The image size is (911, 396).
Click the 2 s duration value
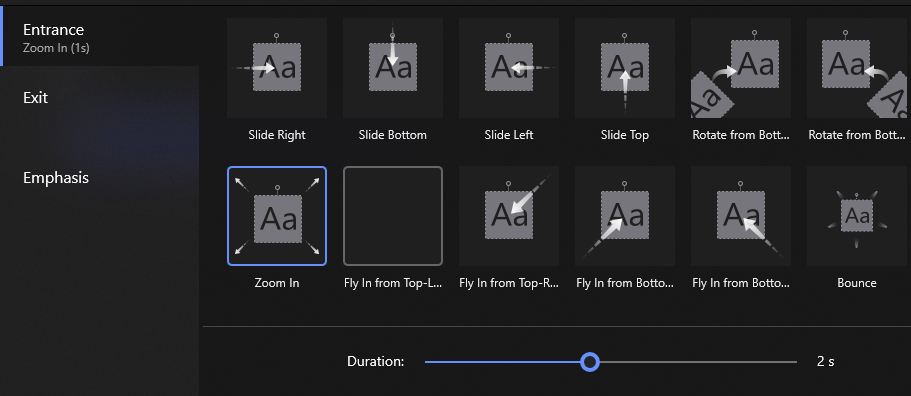[x=826, y=361]
